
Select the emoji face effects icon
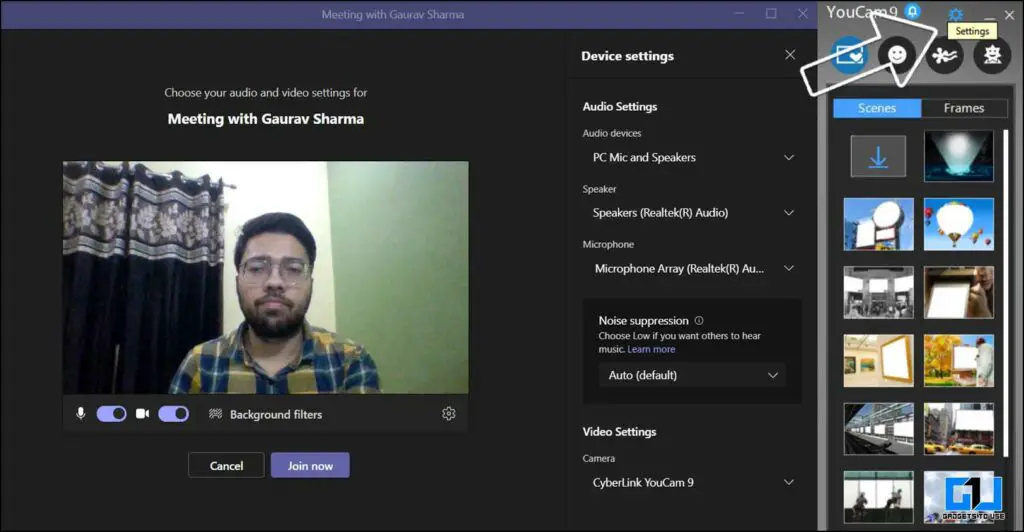point(897,55)
